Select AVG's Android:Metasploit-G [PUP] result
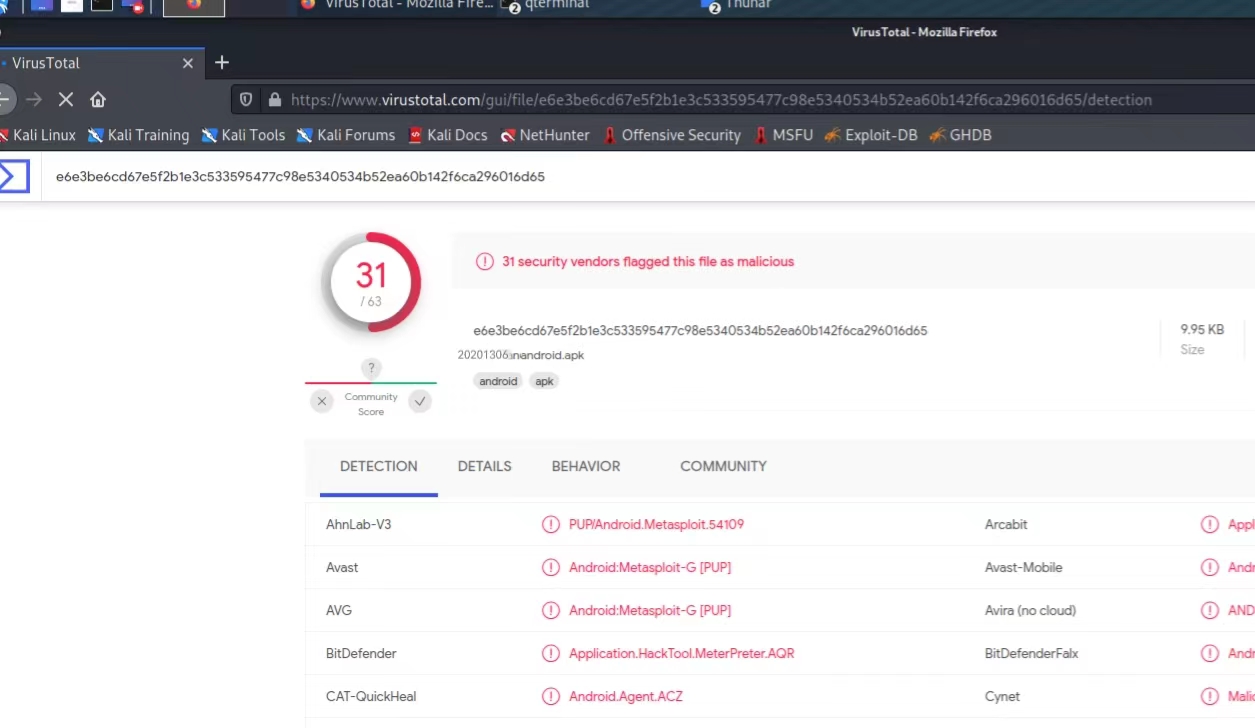The image size is (1255, 728). click(x=650, y=610)
